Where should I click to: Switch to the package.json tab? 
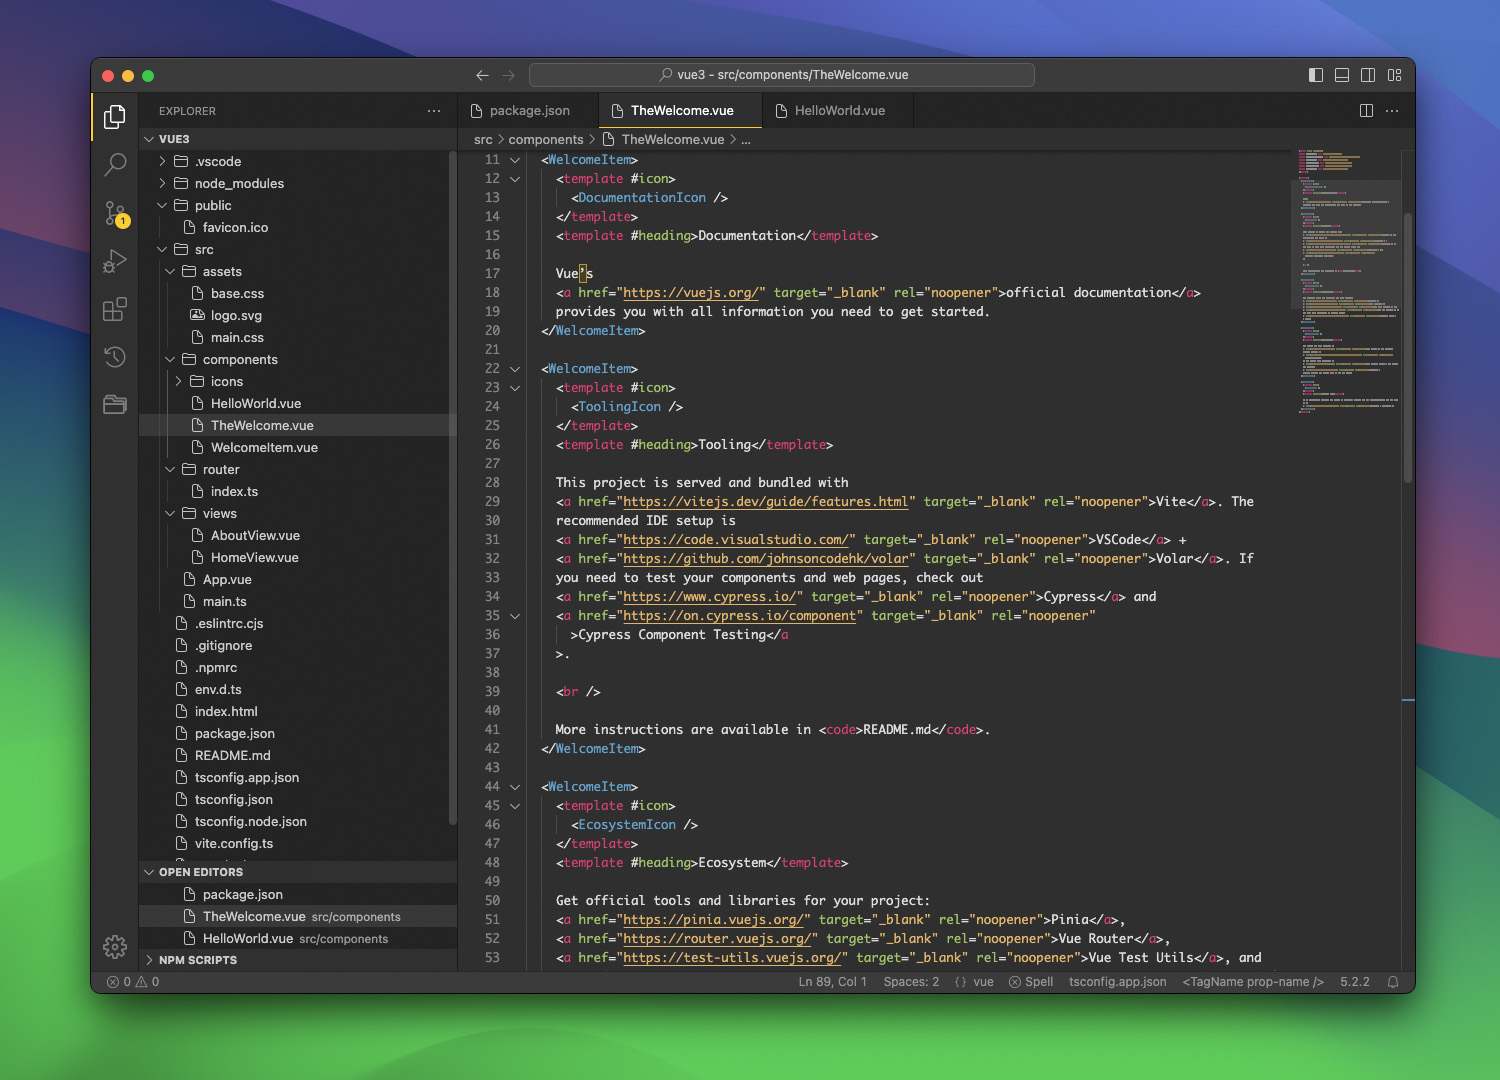[528, 110]
